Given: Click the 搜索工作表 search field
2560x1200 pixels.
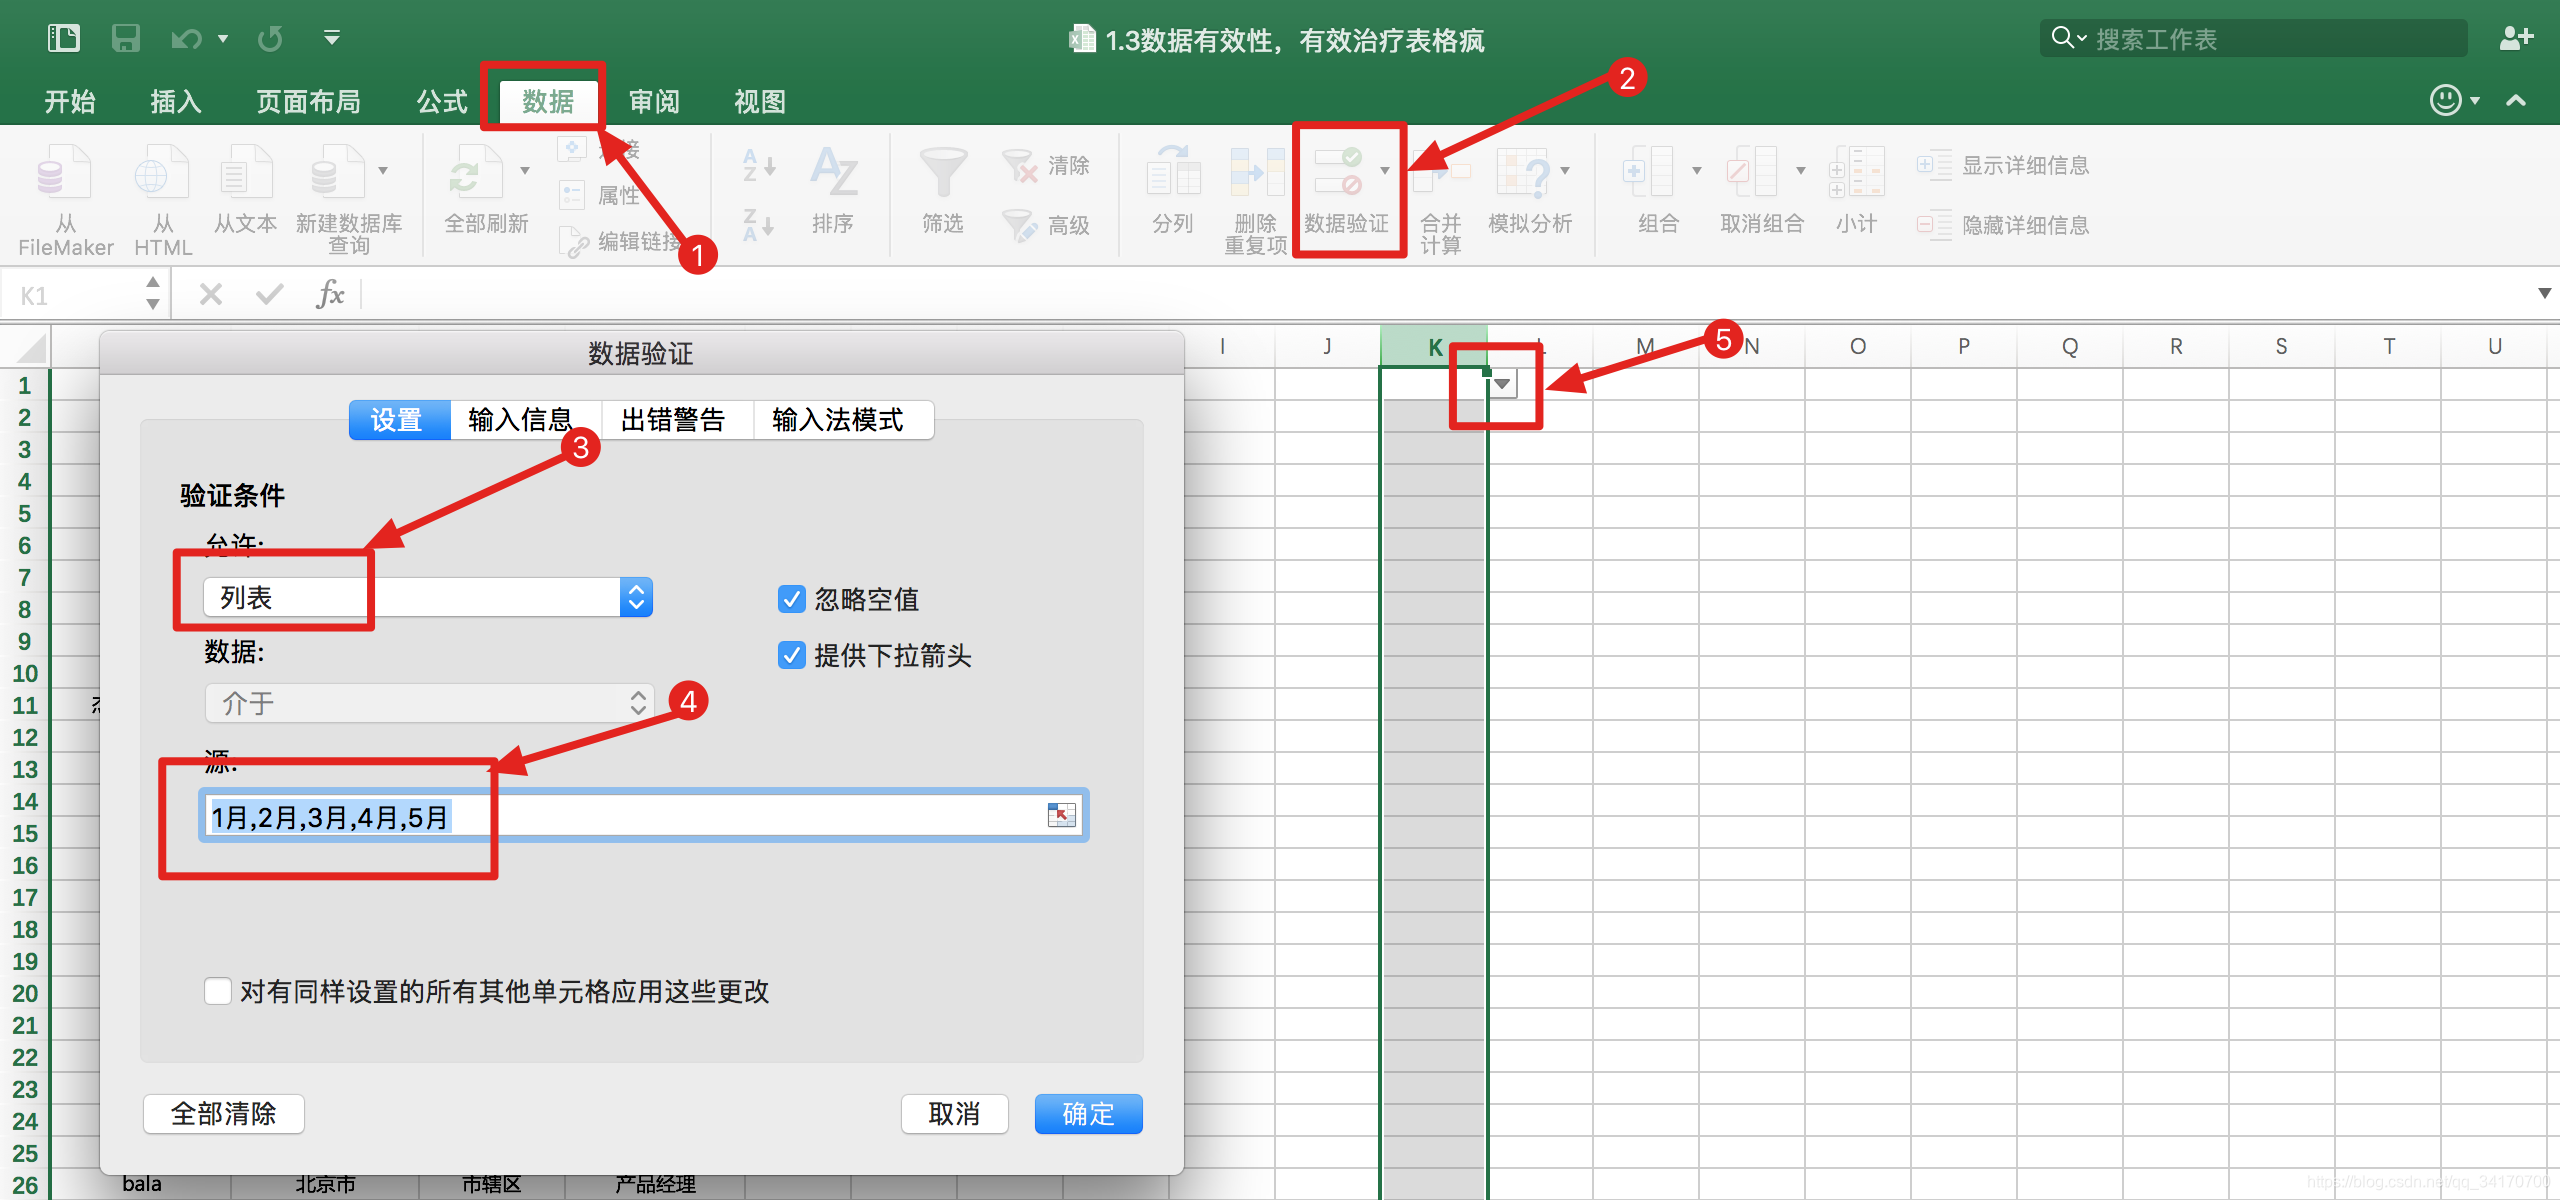Looking at the screenshot, I should click(x=2254, y=38).
